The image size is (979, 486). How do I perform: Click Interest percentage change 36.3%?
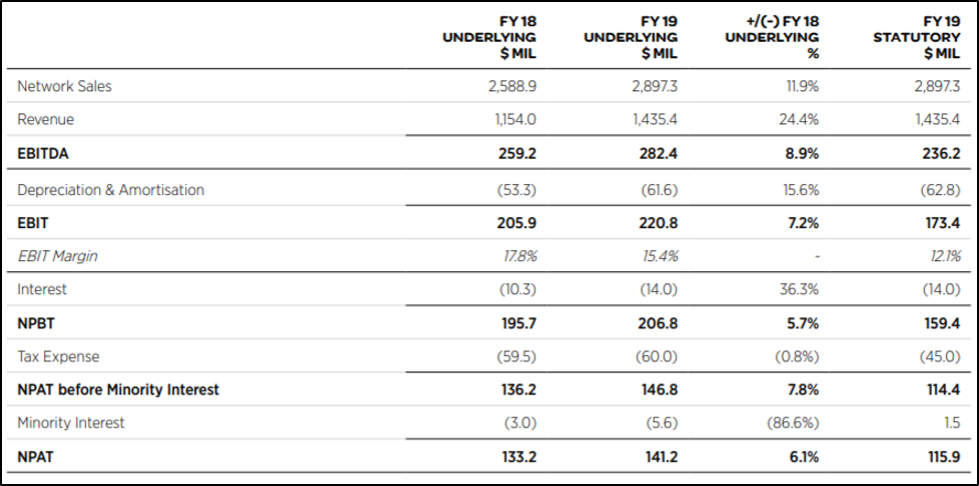(x=799, y=289)
